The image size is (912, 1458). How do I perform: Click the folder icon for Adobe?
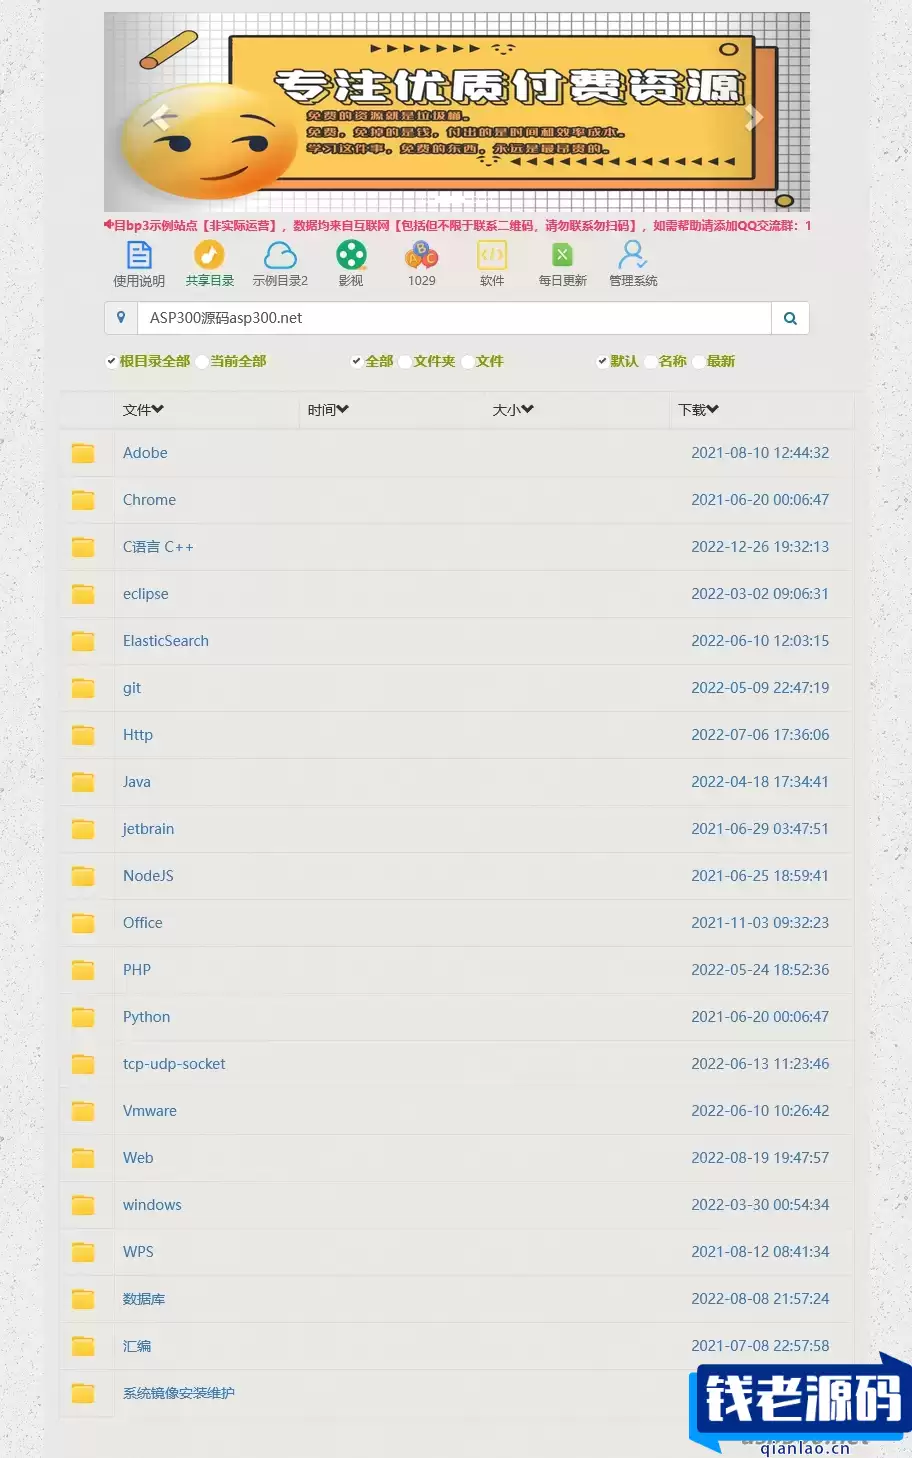[x=83, y=453]
